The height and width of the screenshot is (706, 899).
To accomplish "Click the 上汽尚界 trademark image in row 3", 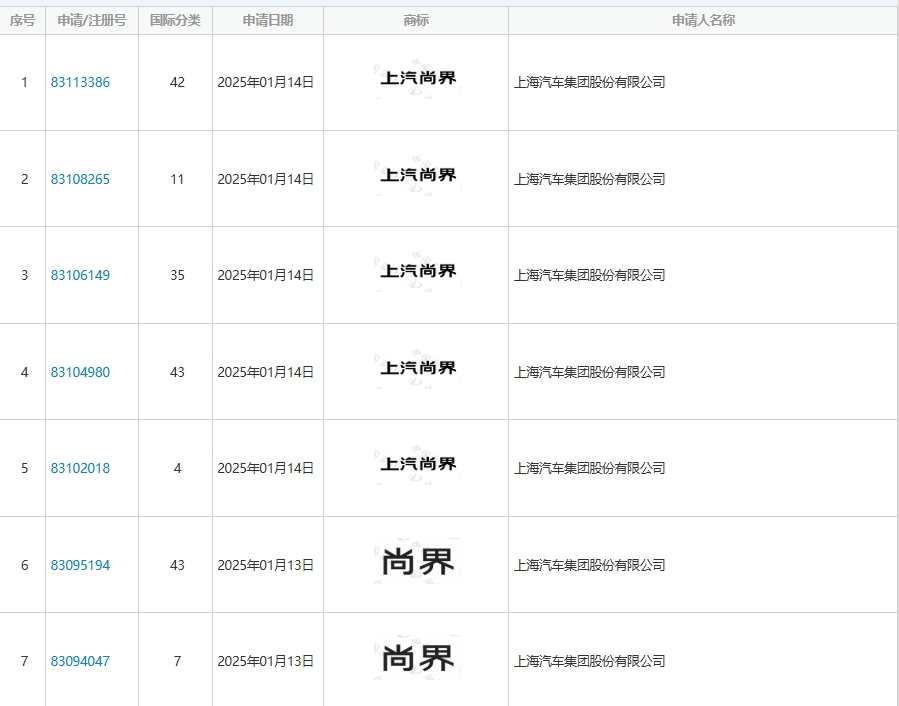I will pos(417,271).
